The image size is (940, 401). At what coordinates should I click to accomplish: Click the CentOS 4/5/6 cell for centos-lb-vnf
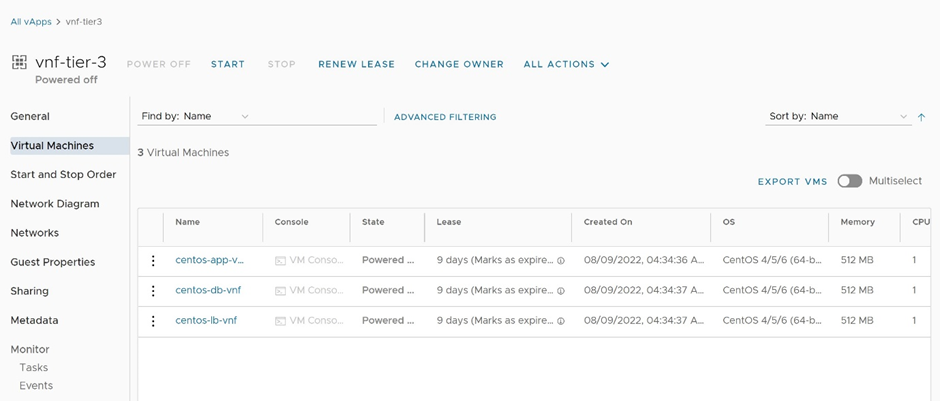(x=772, y=320)
